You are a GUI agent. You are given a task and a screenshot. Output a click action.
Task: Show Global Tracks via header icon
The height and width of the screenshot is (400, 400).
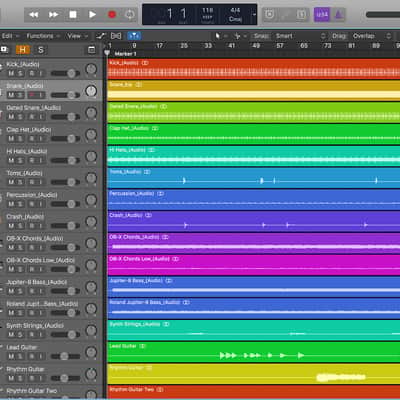pyautogui.click(x=91, y=50)
